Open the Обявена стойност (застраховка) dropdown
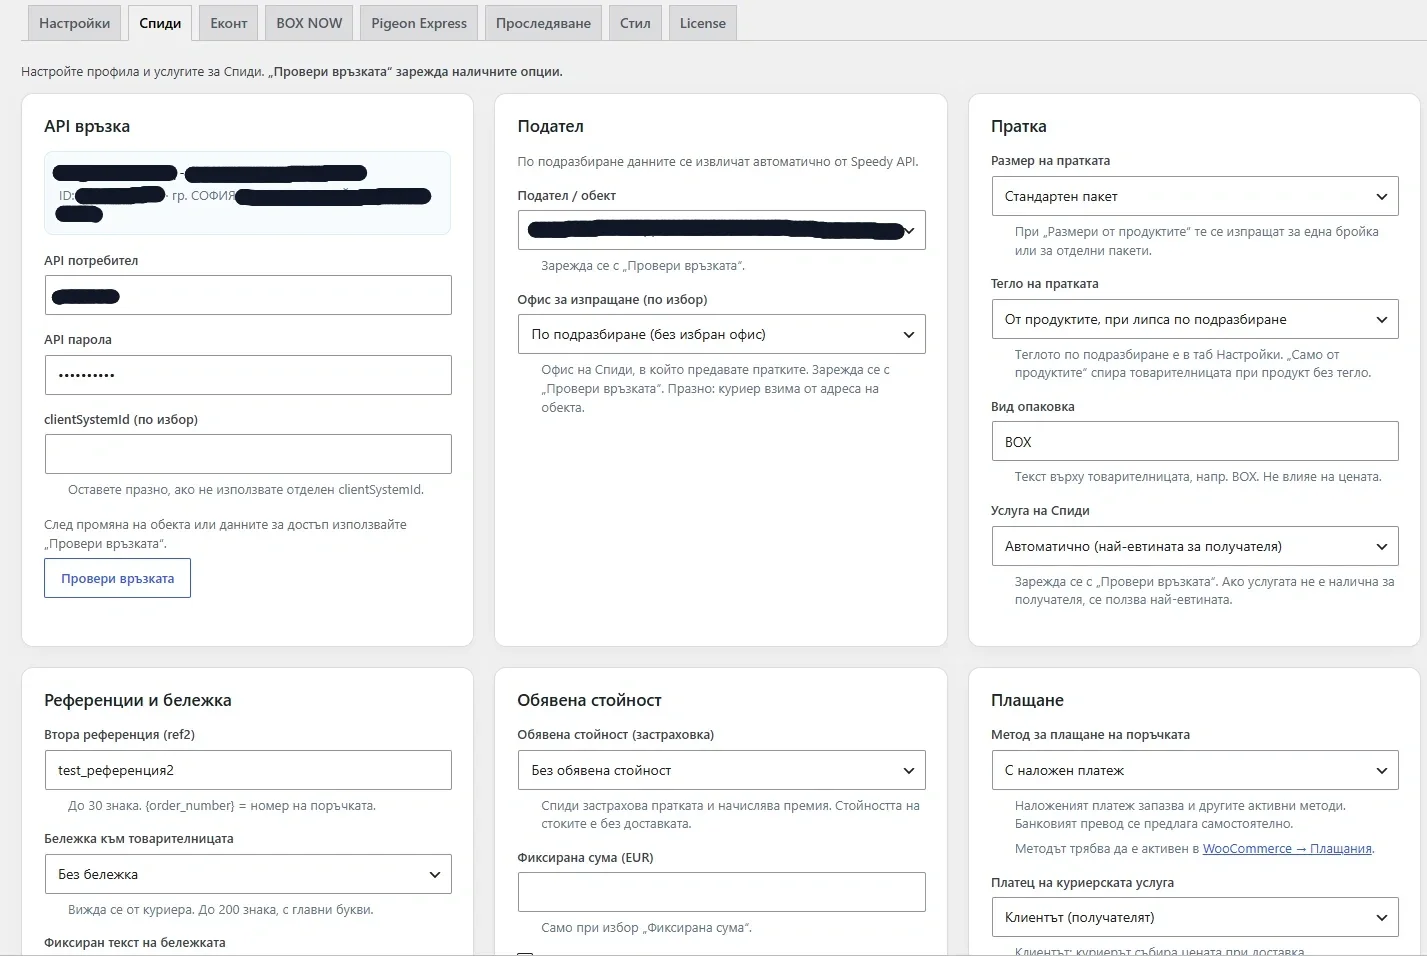Screen dimensions: 1427x956 [721, 770]
